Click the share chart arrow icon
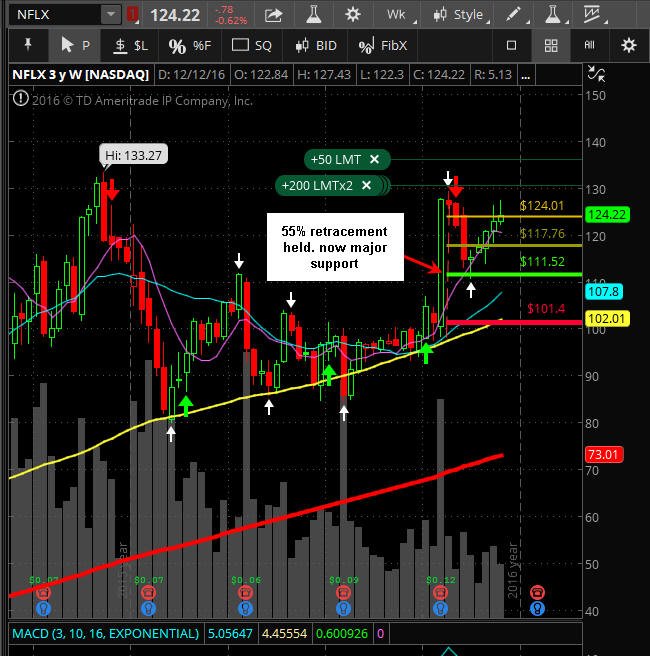Viewport: 650px width, 656px height. 274,15
